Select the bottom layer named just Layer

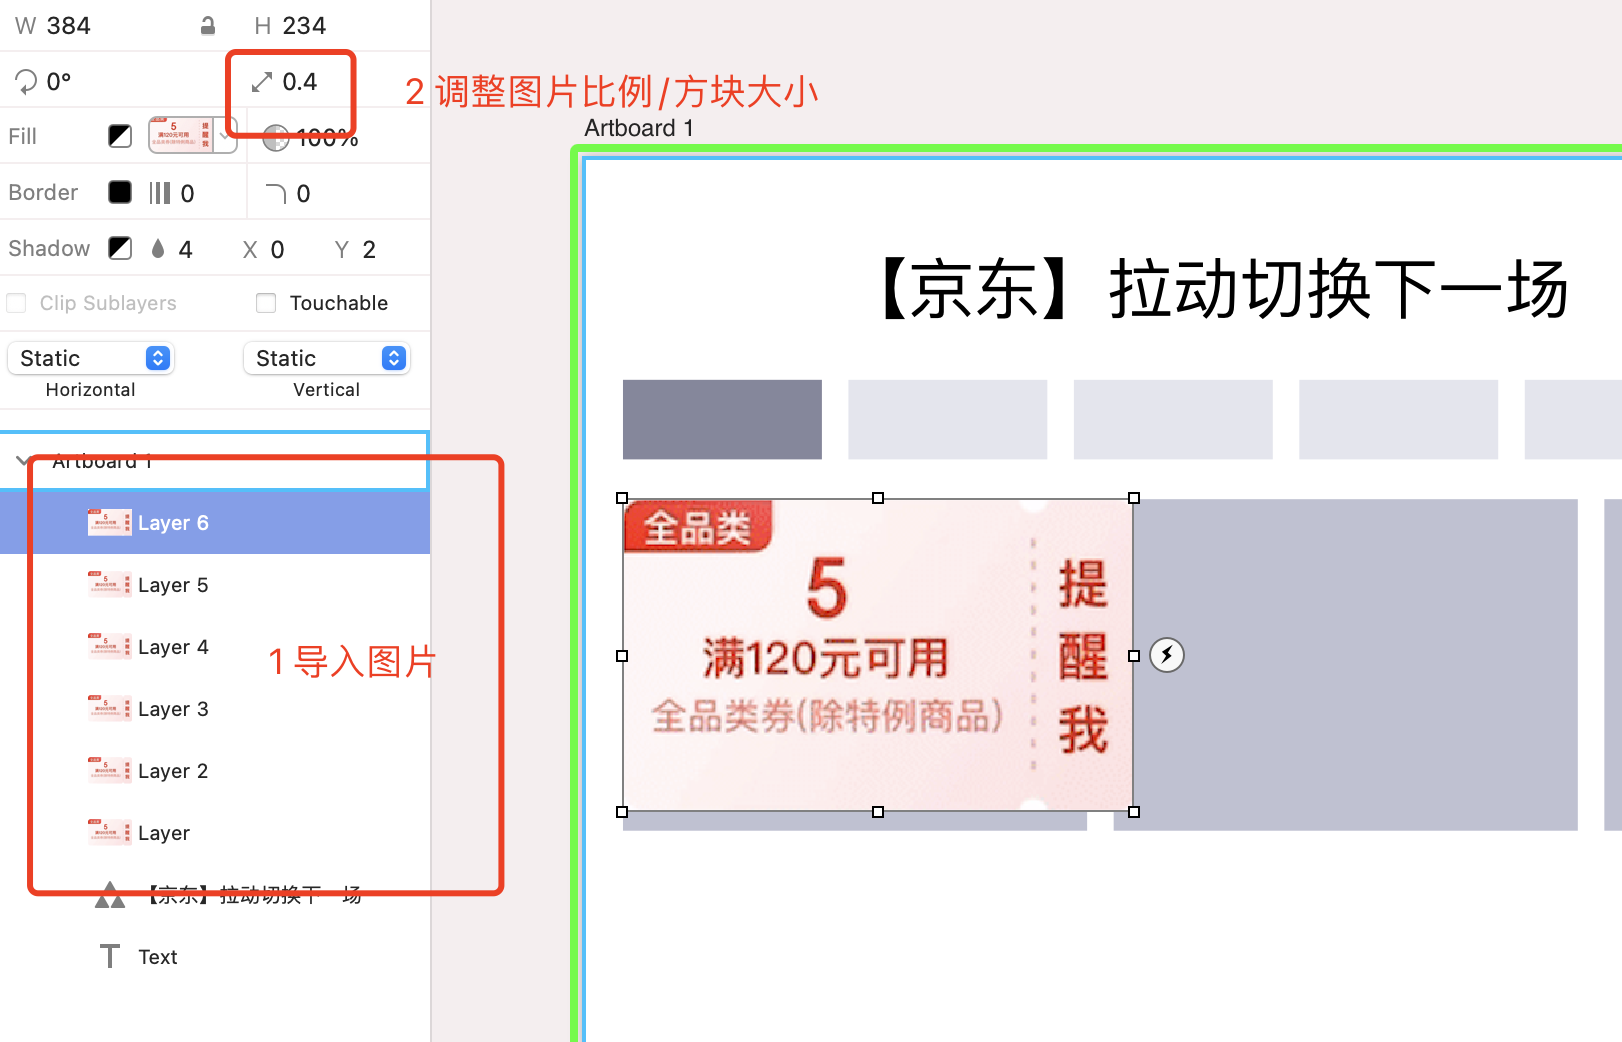(215, 833)
